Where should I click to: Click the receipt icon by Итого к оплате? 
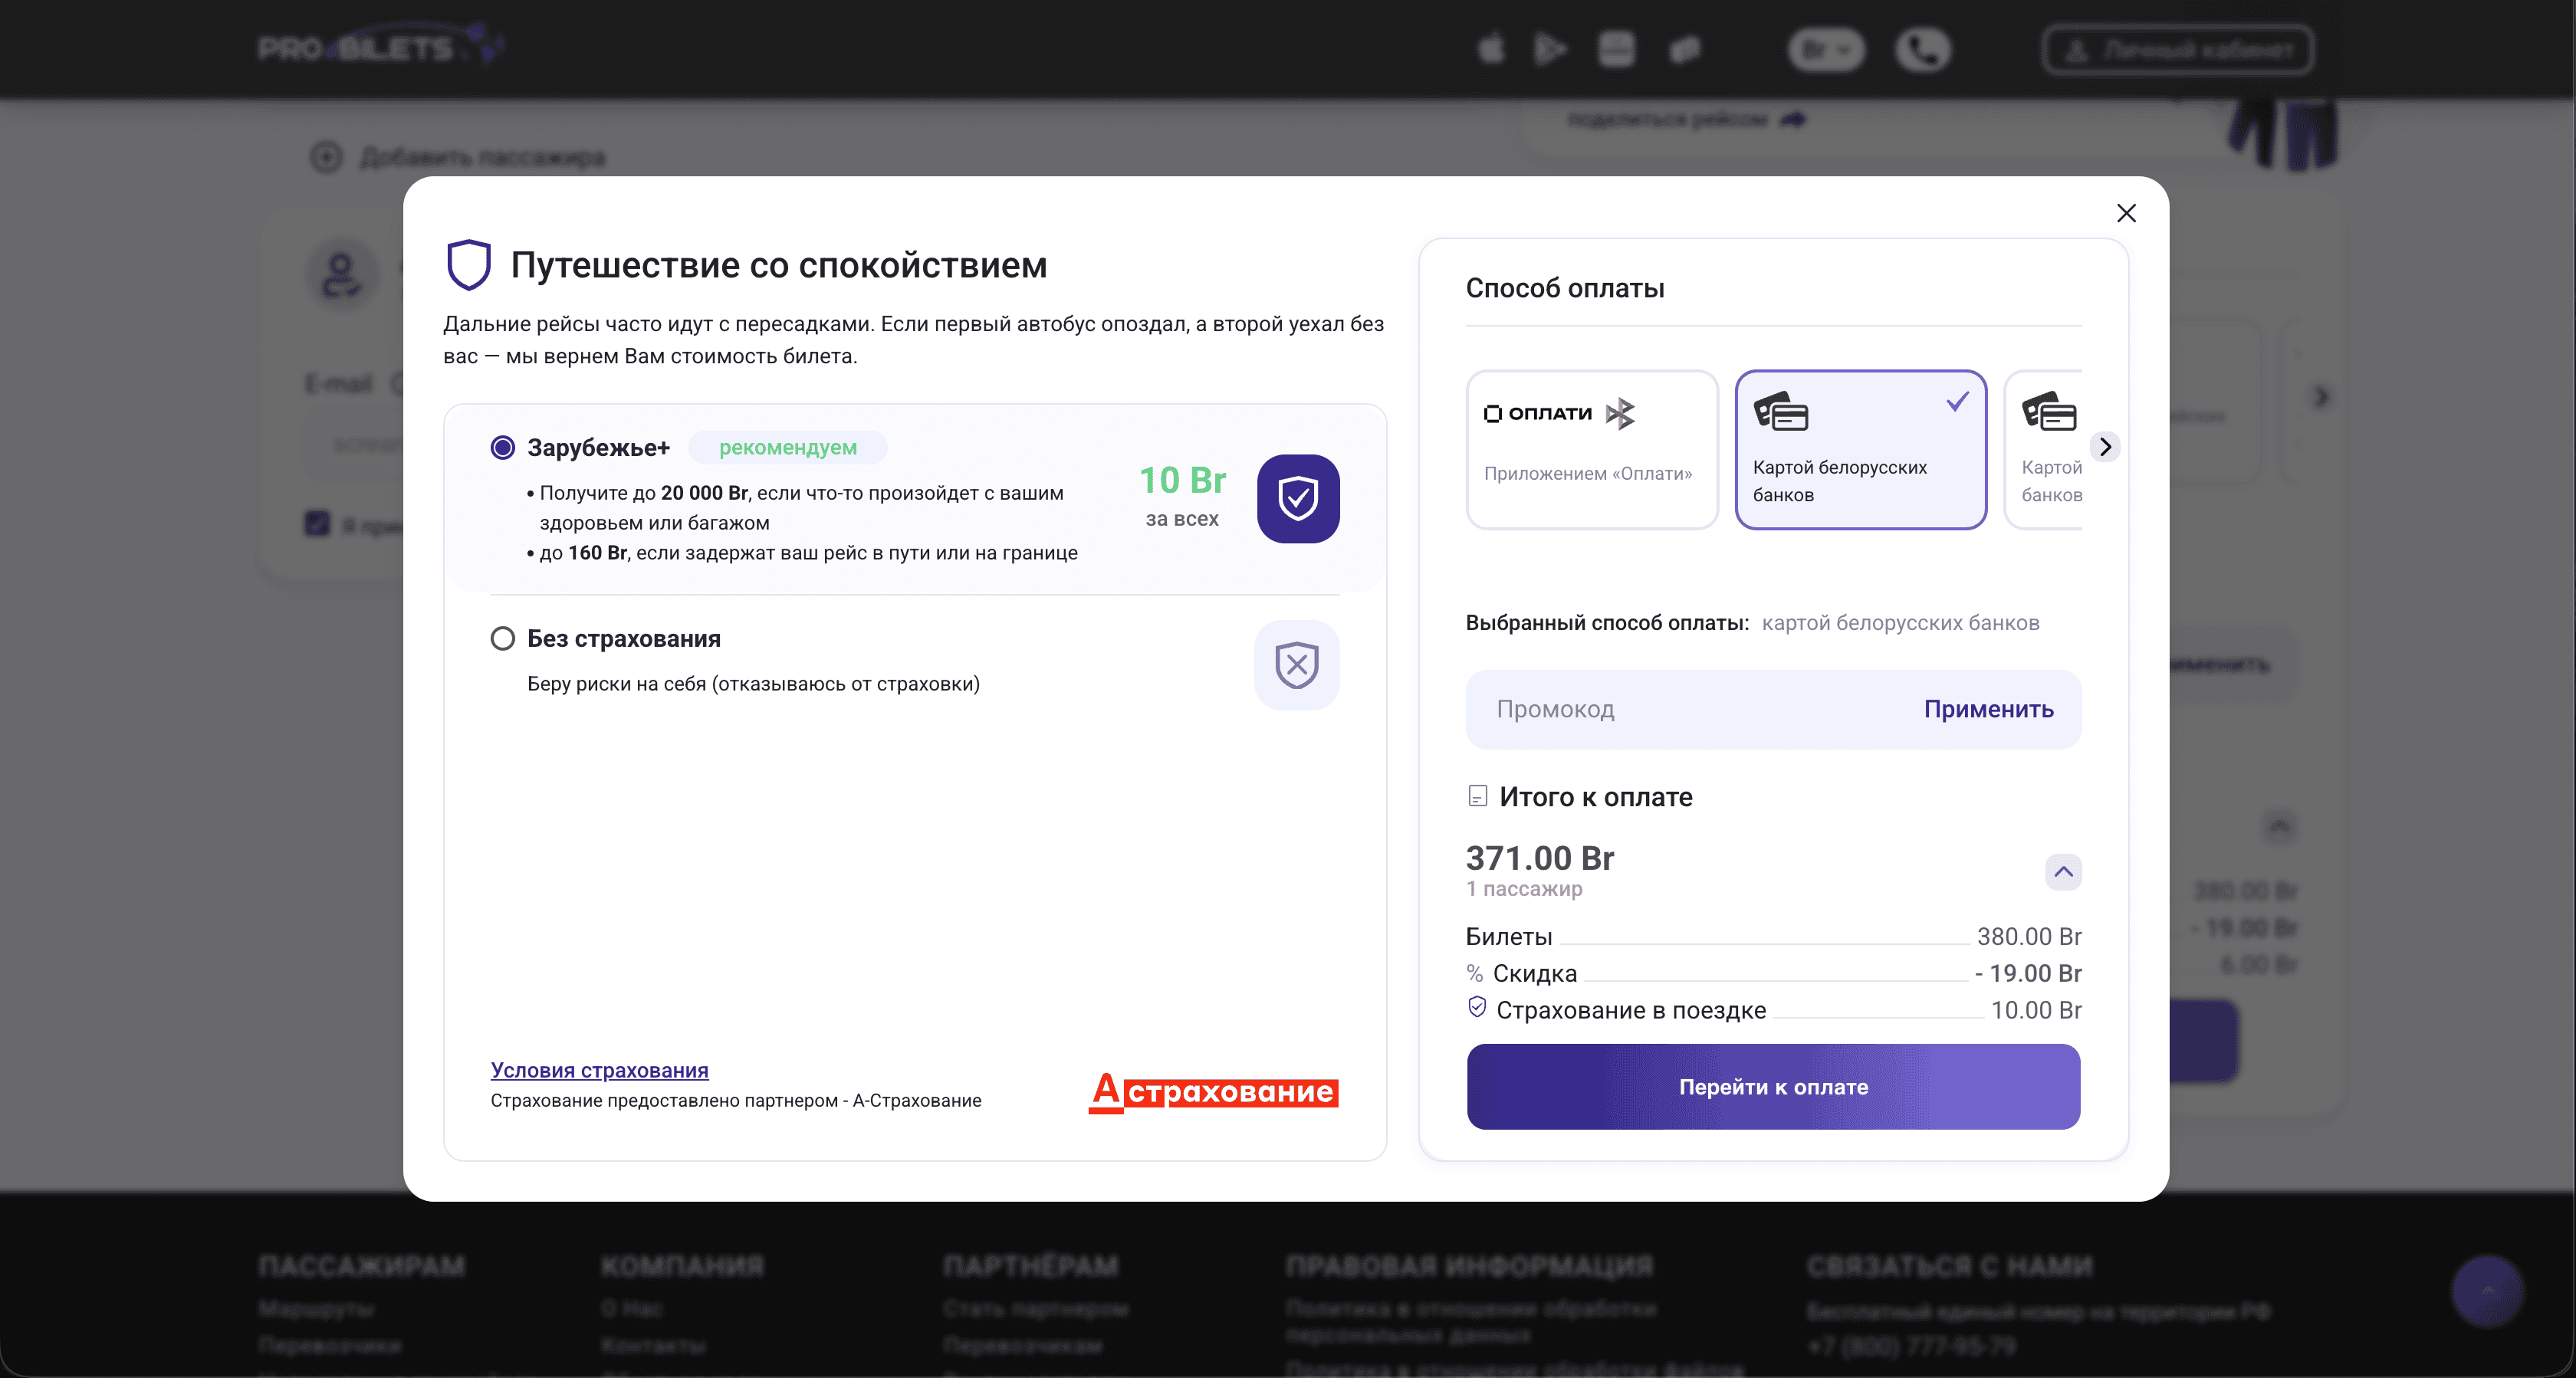coord(1477,796)
